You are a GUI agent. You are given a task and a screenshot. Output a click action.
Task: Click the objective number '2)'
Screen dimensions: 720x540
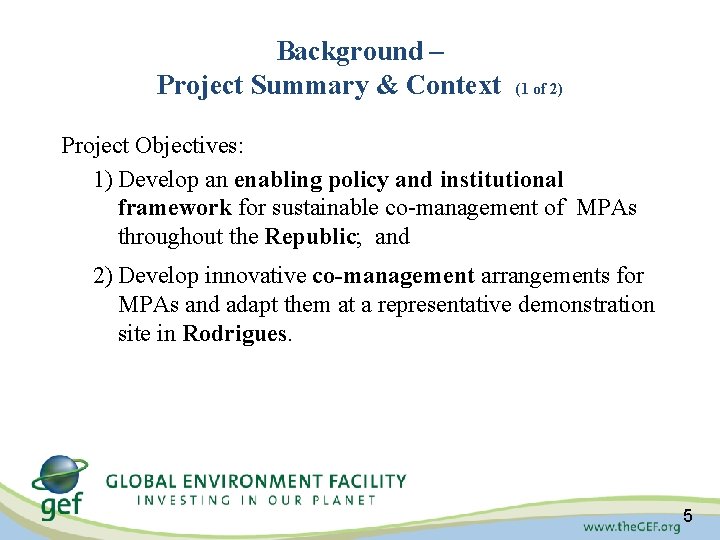(102, 276)
